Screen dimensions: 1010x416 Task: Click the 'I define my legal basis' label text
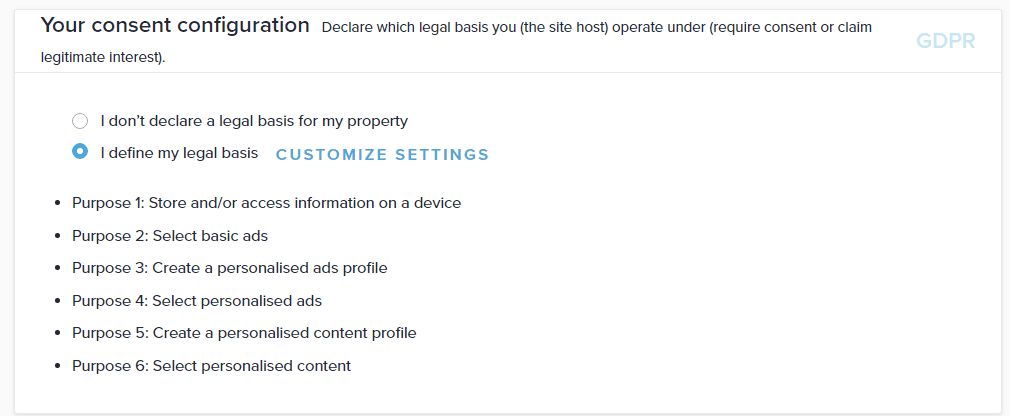point(179,153)
